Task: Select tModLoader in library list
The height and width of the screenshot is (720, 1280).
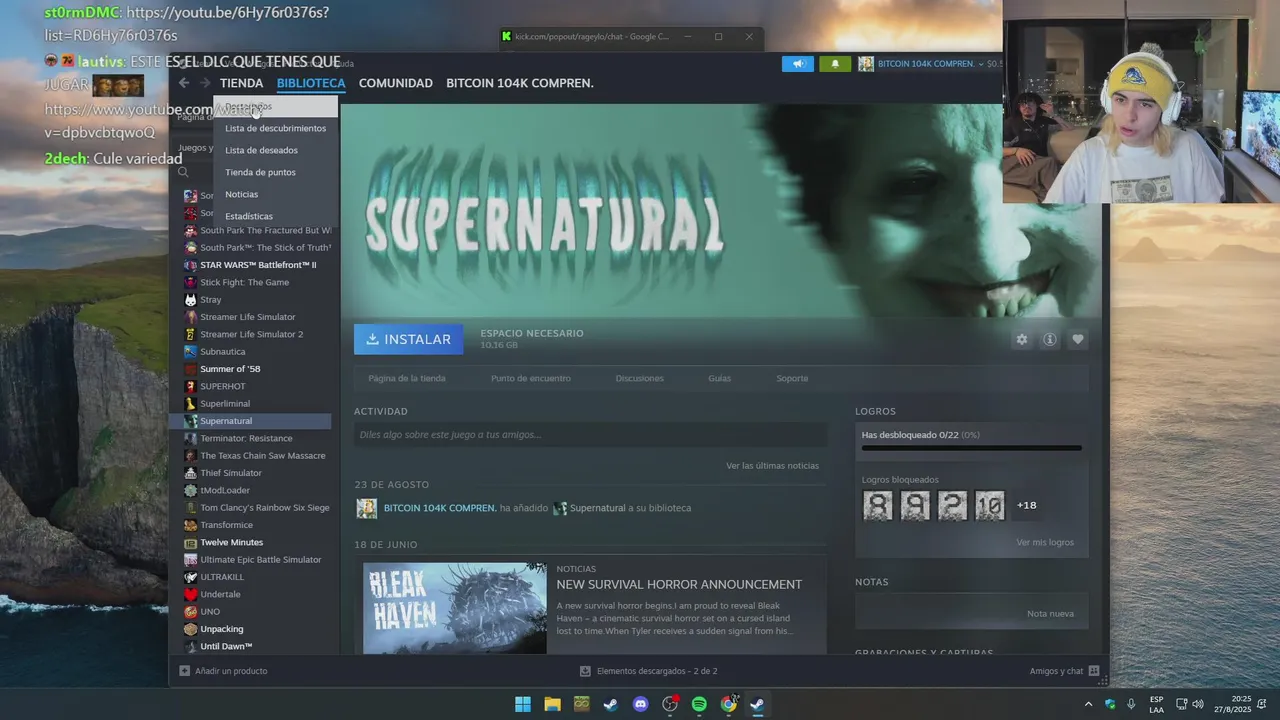Action: 225,490
